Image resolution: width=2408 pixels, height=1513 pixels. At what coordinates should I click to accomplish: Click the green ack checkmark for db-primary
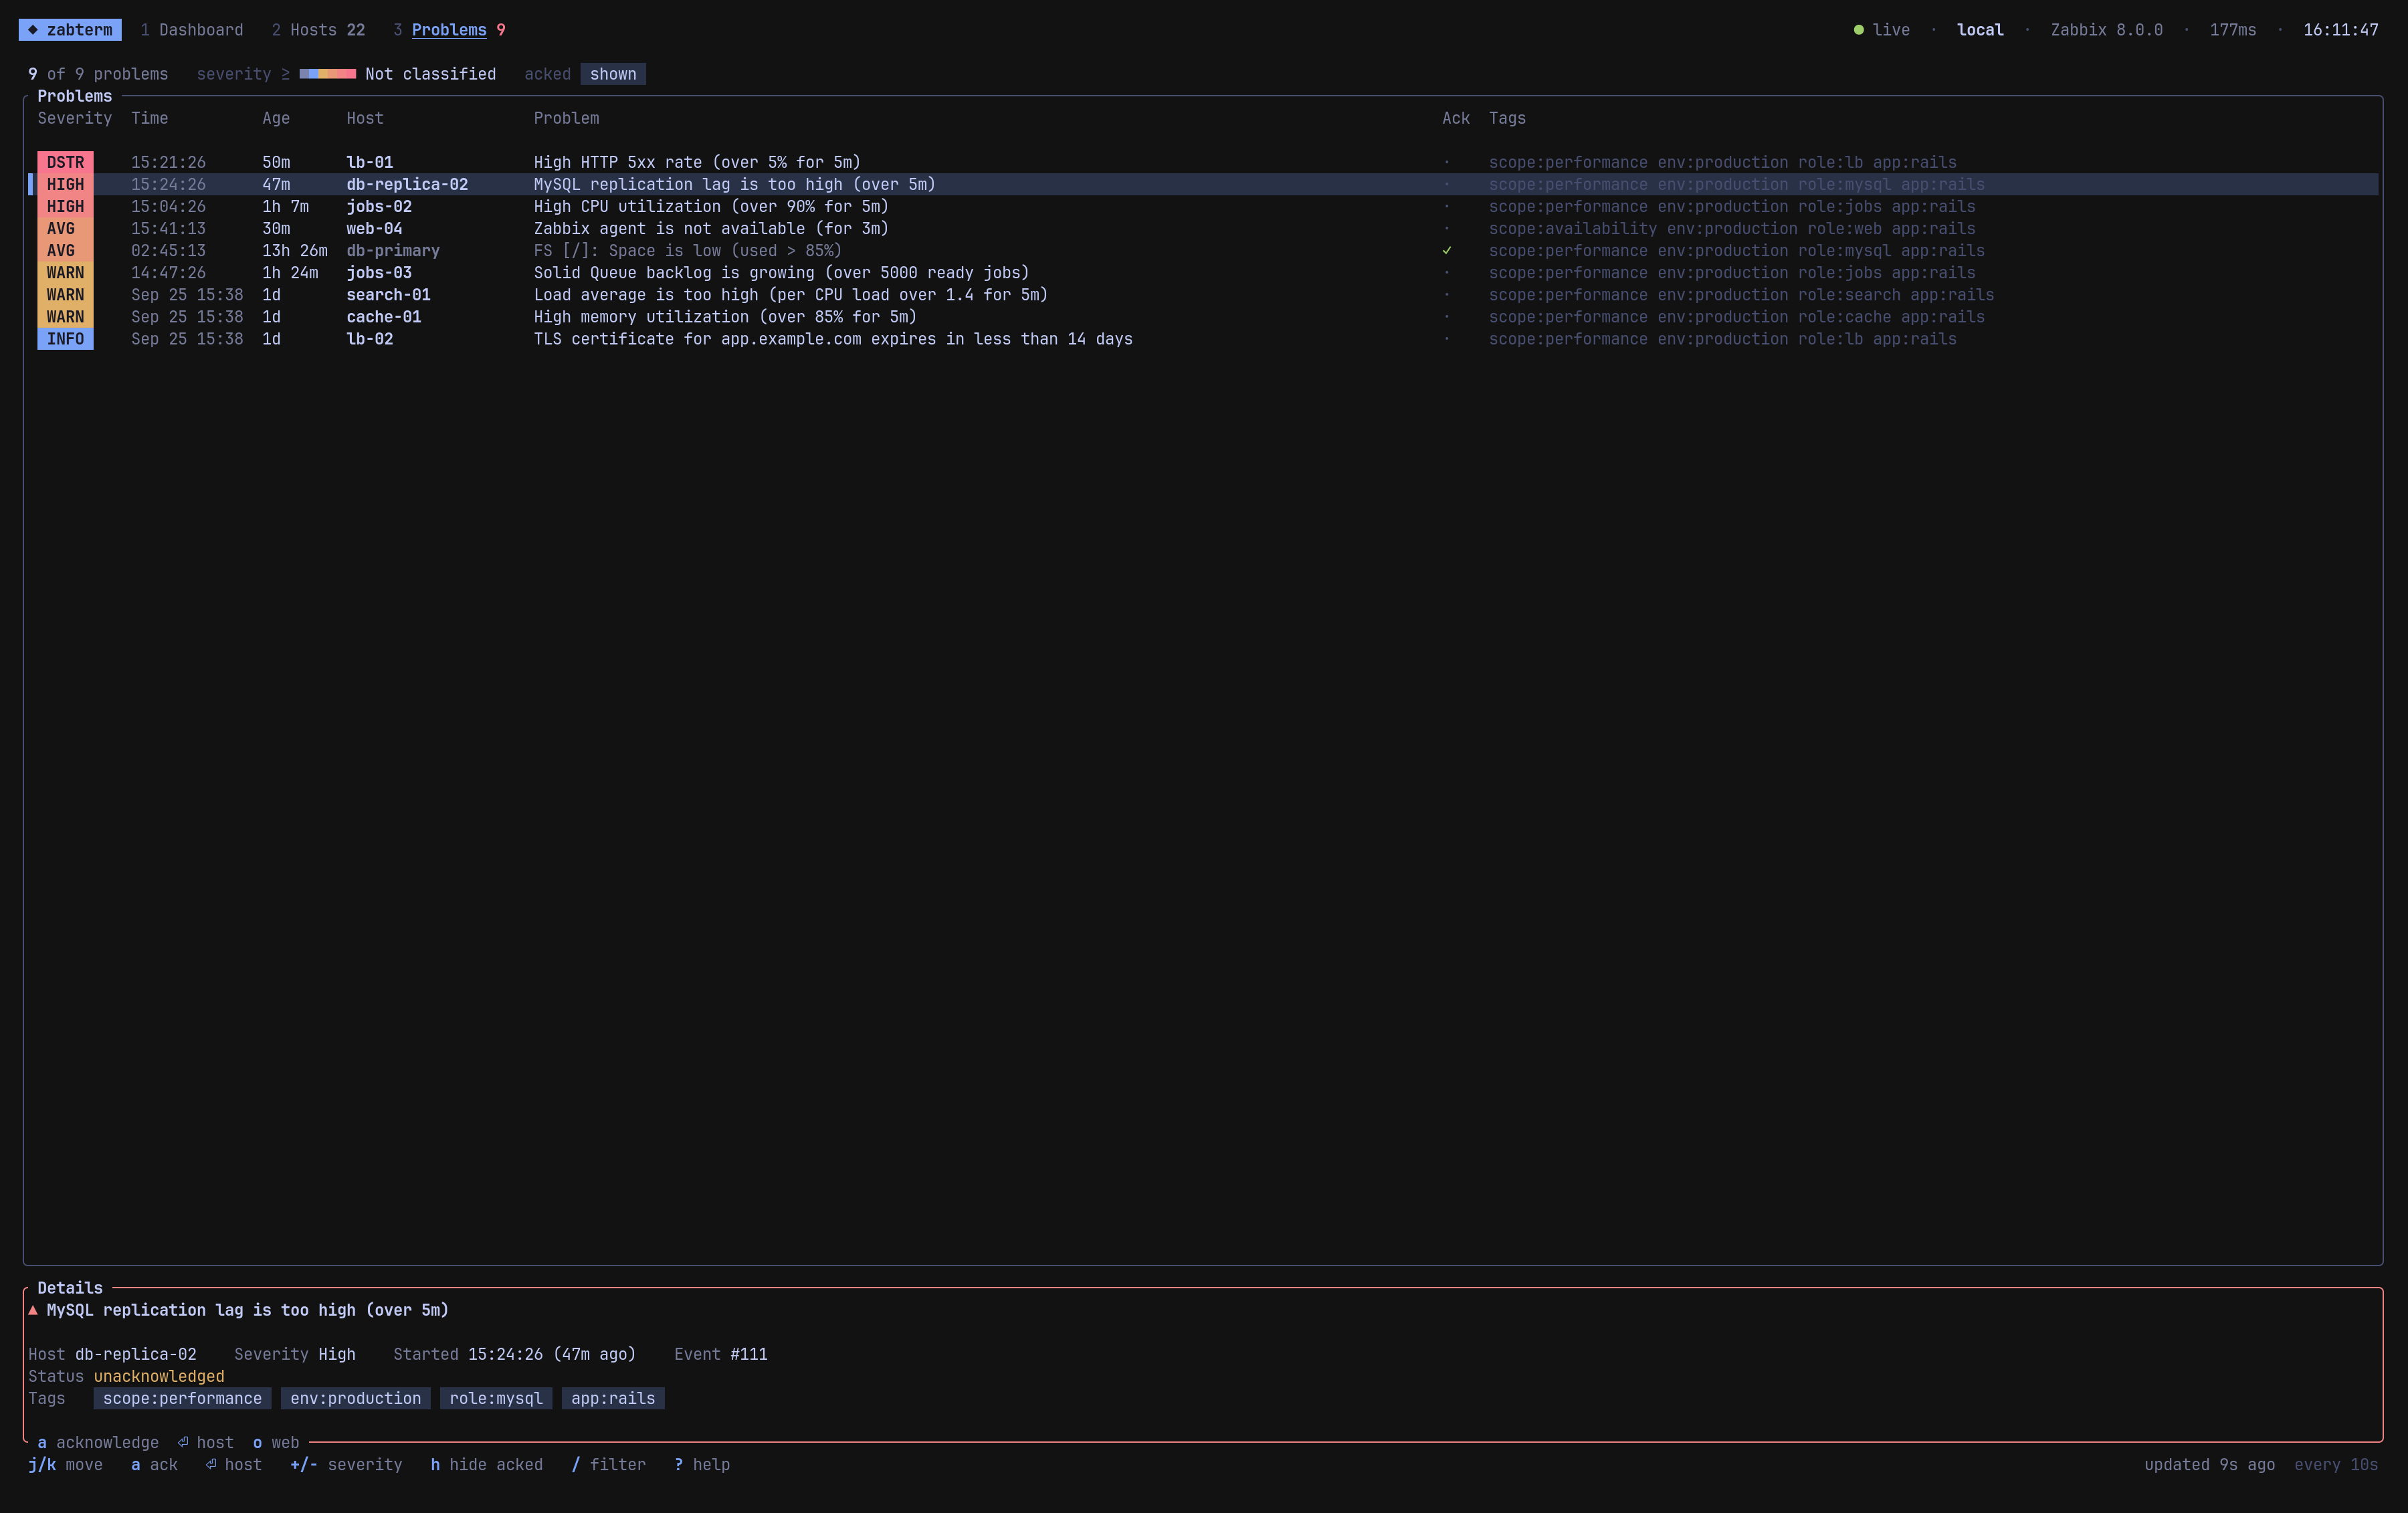point(1447,250)
